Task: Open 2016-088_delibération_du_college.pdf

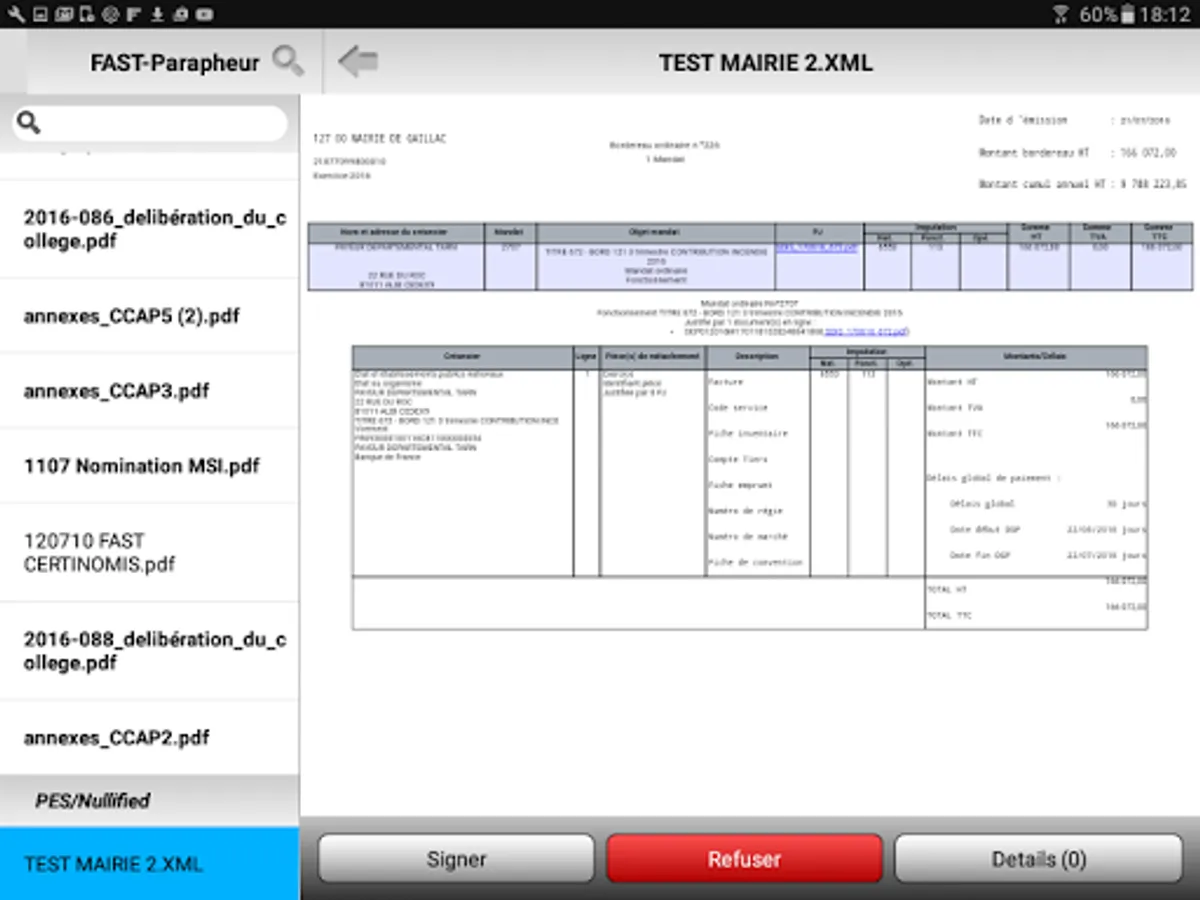Action: click(150, 651)
